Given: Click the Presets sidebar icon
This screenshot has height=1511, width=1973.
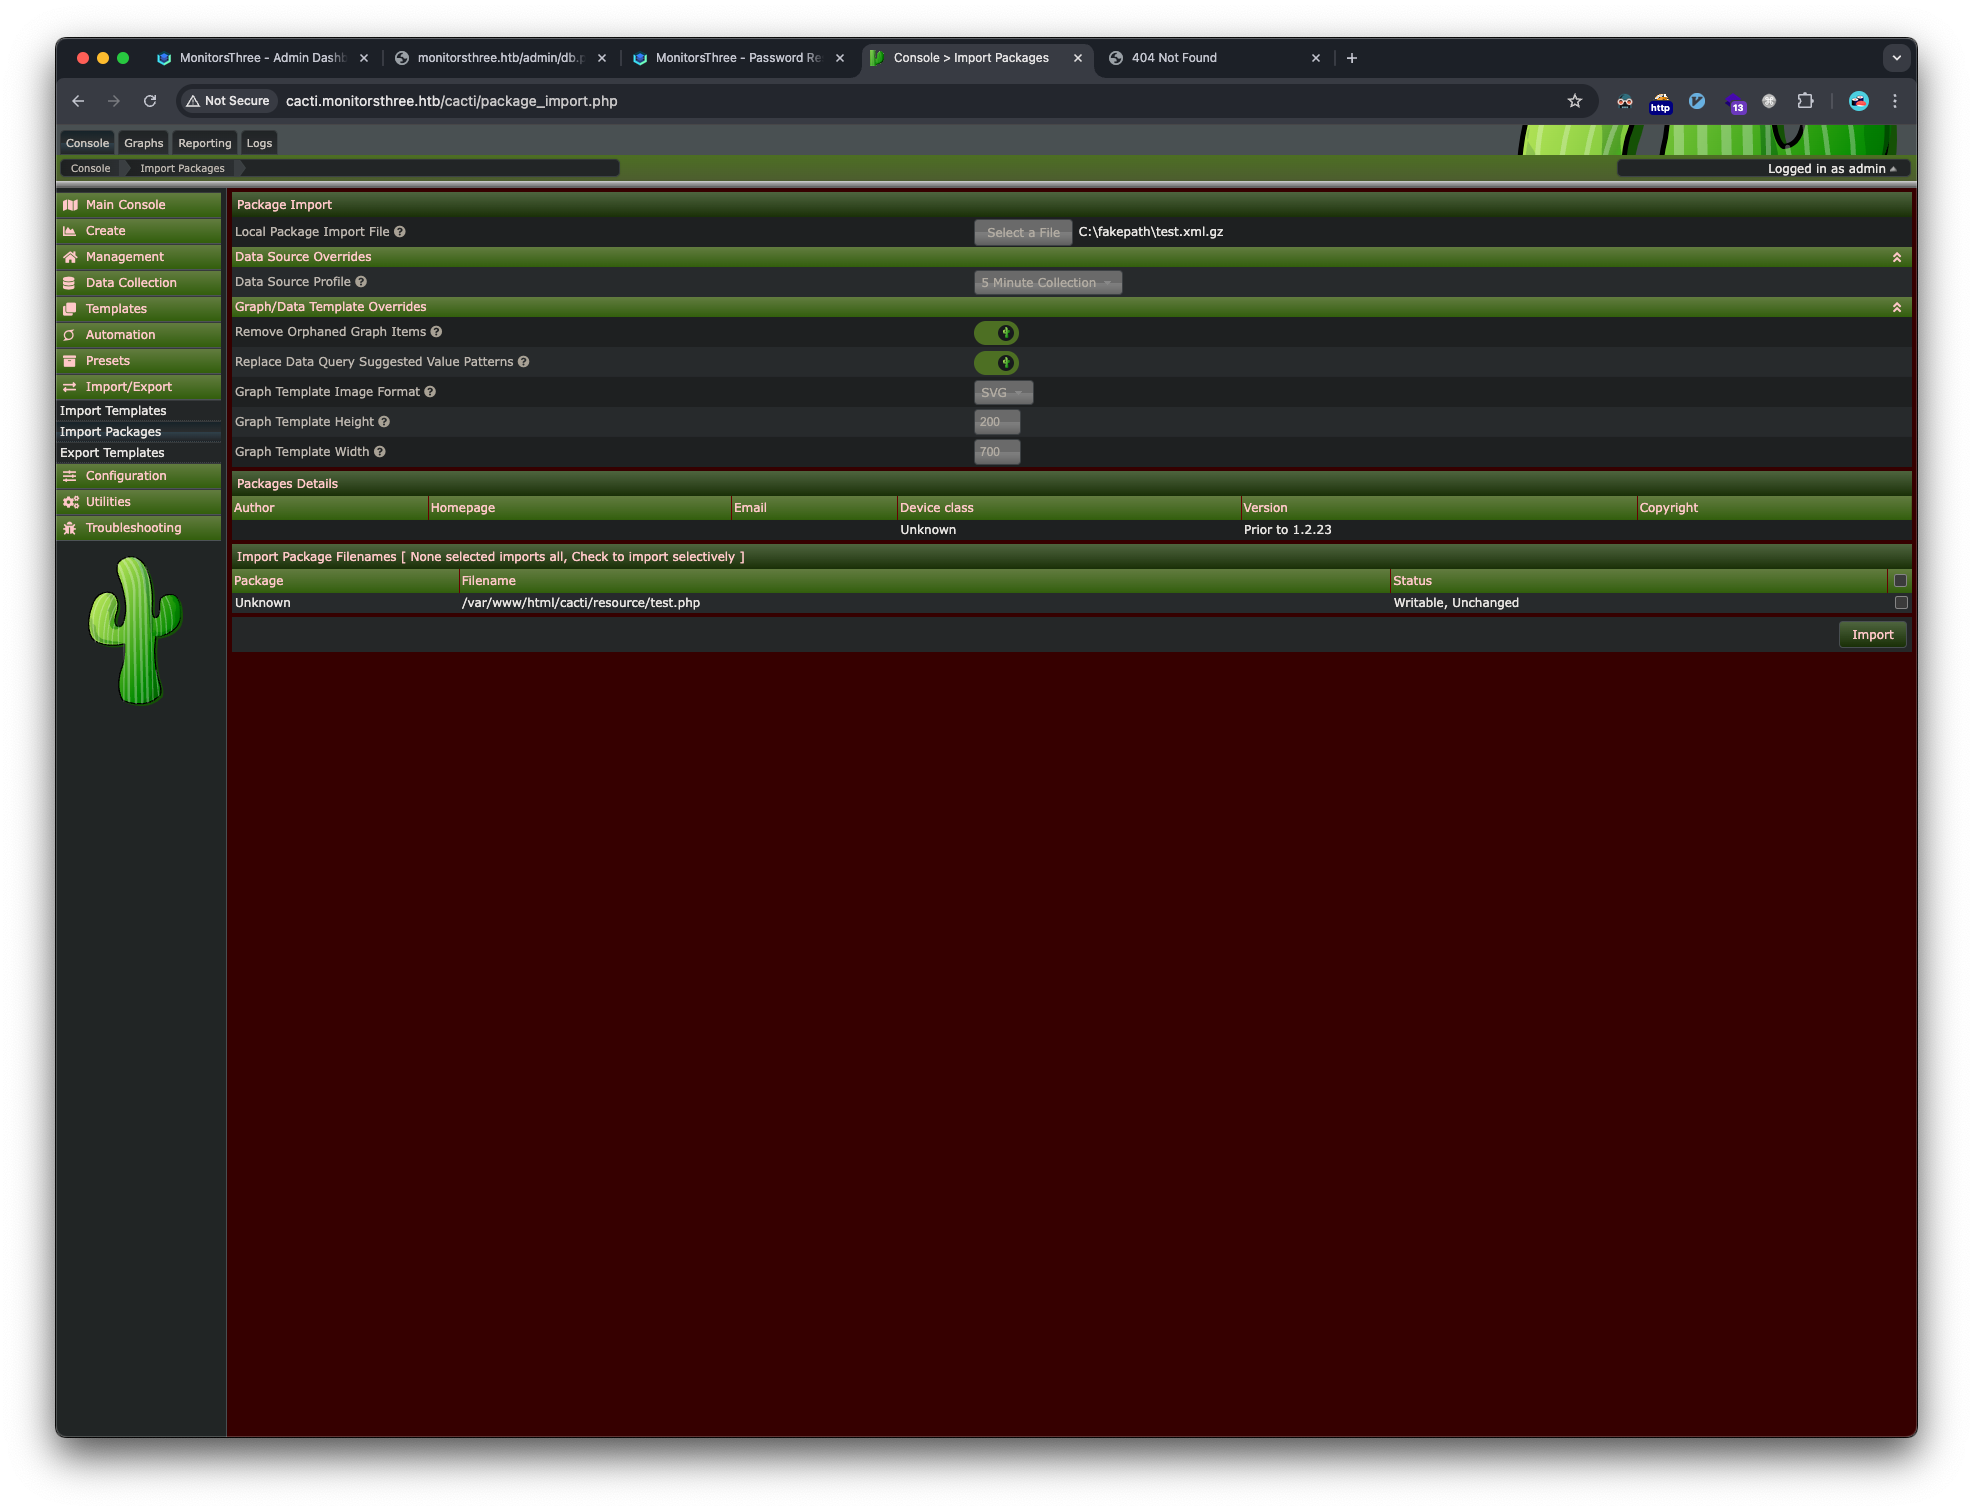Looking at the screenshot, I should [70, 360].
